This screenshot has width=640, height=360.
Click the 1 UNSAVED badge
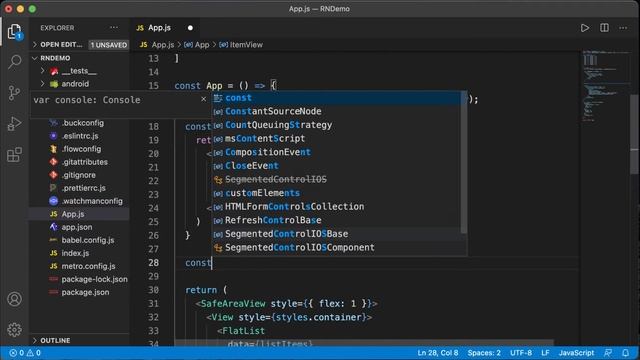[x=109, y=45]
